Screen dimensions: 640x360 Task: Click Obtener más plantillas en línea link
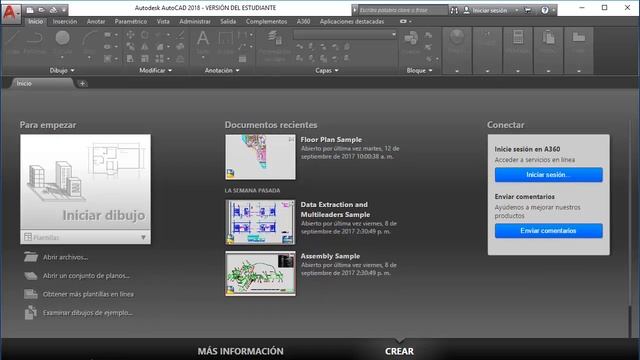(x=88, y=294)
